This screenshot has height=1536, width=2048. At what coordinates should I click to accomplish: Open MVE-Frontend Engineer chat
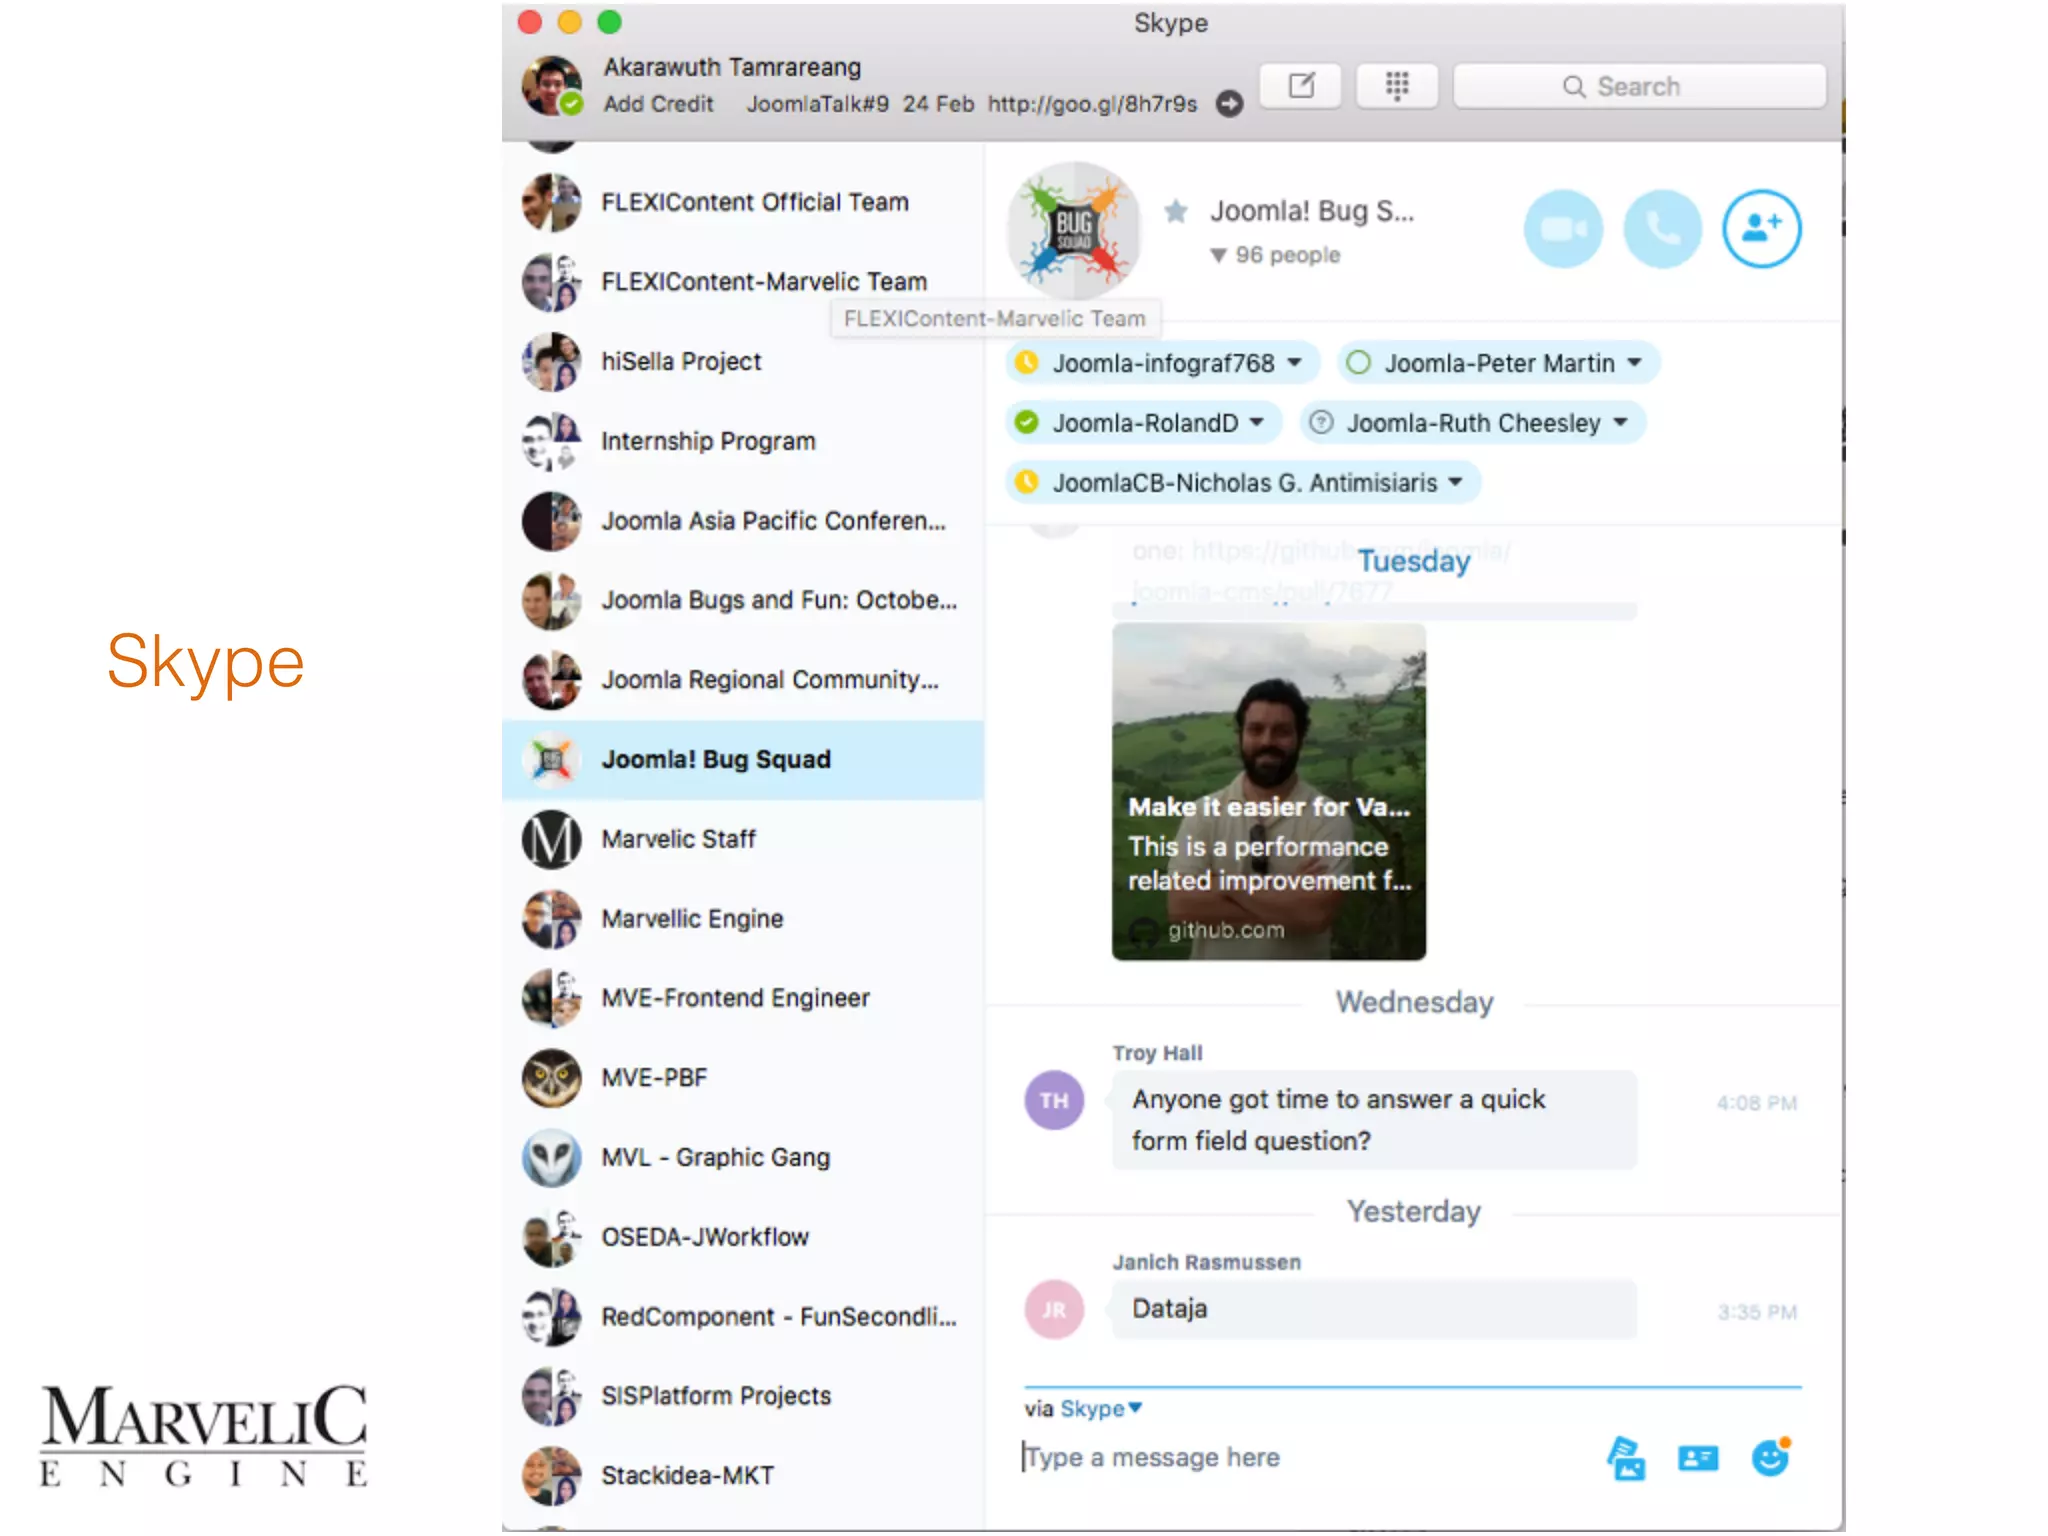(743, 998)
